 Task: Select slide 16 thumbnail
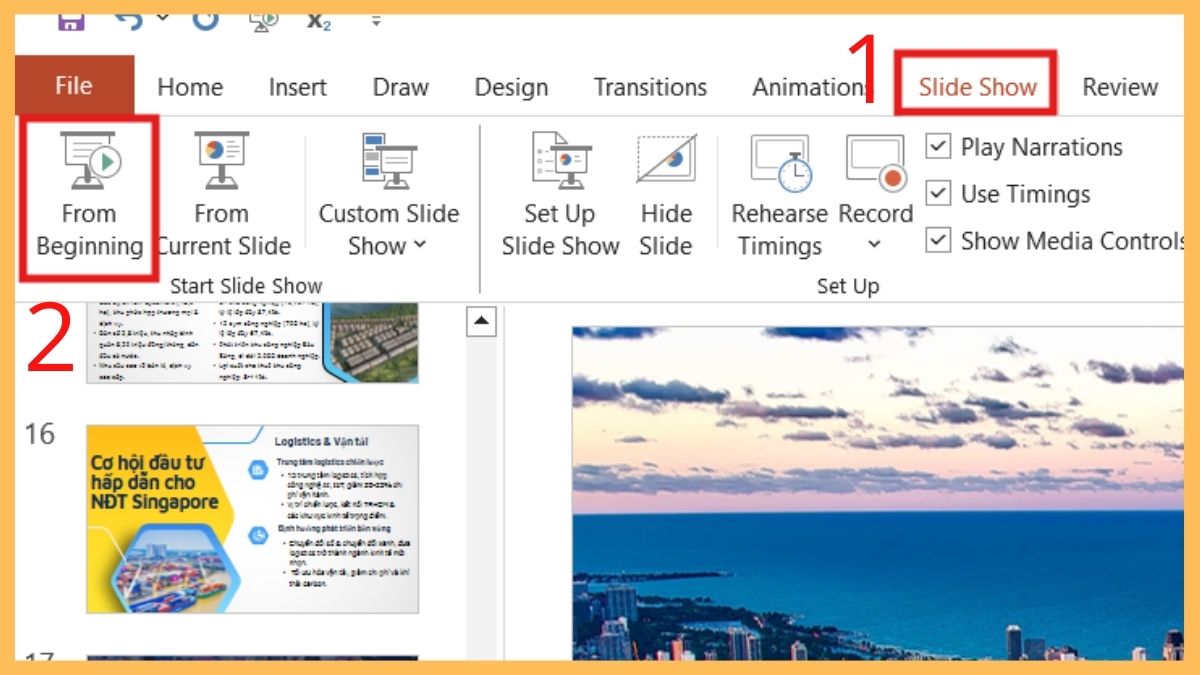tap(252, 519)
